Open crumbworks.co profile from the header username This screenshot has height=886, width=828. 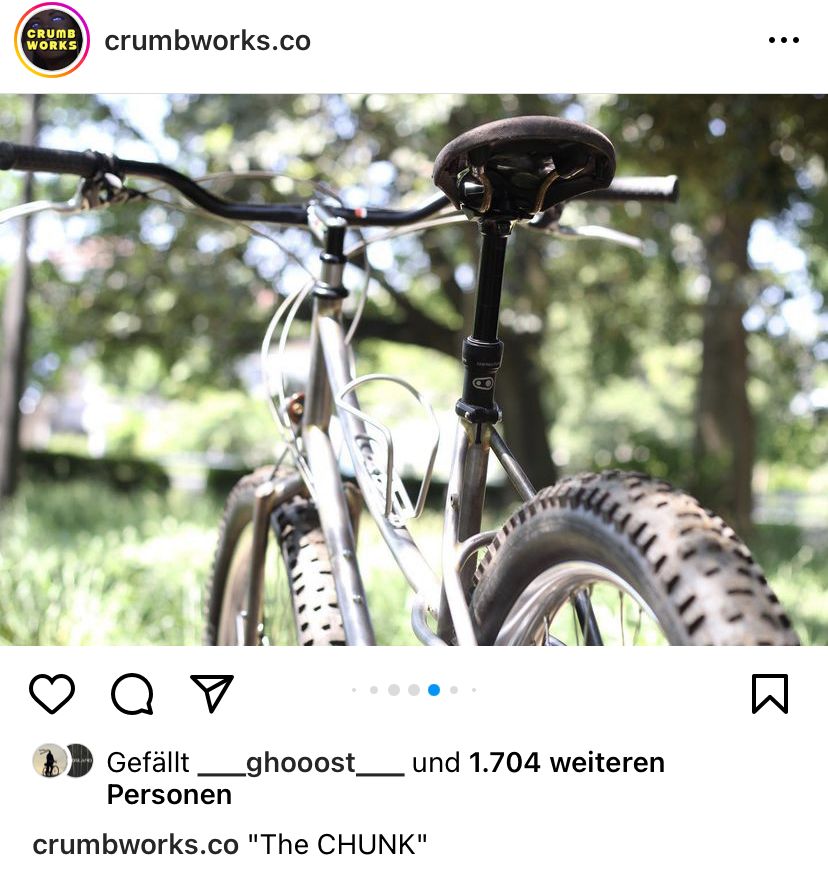(207, 41)
